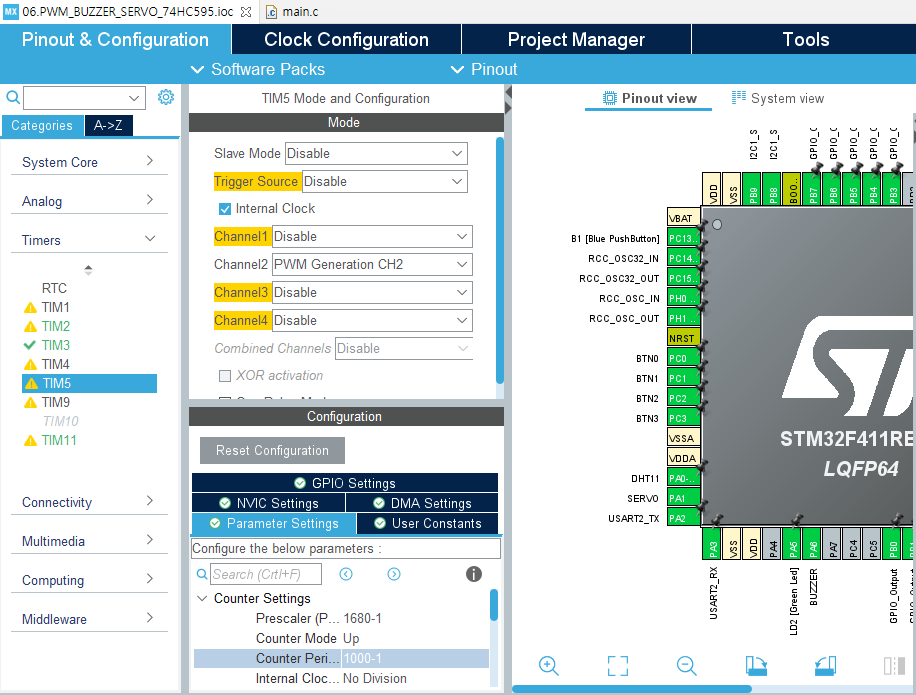
Task: Switch to the Clock Configuration tab
Action: pos(346,39)
